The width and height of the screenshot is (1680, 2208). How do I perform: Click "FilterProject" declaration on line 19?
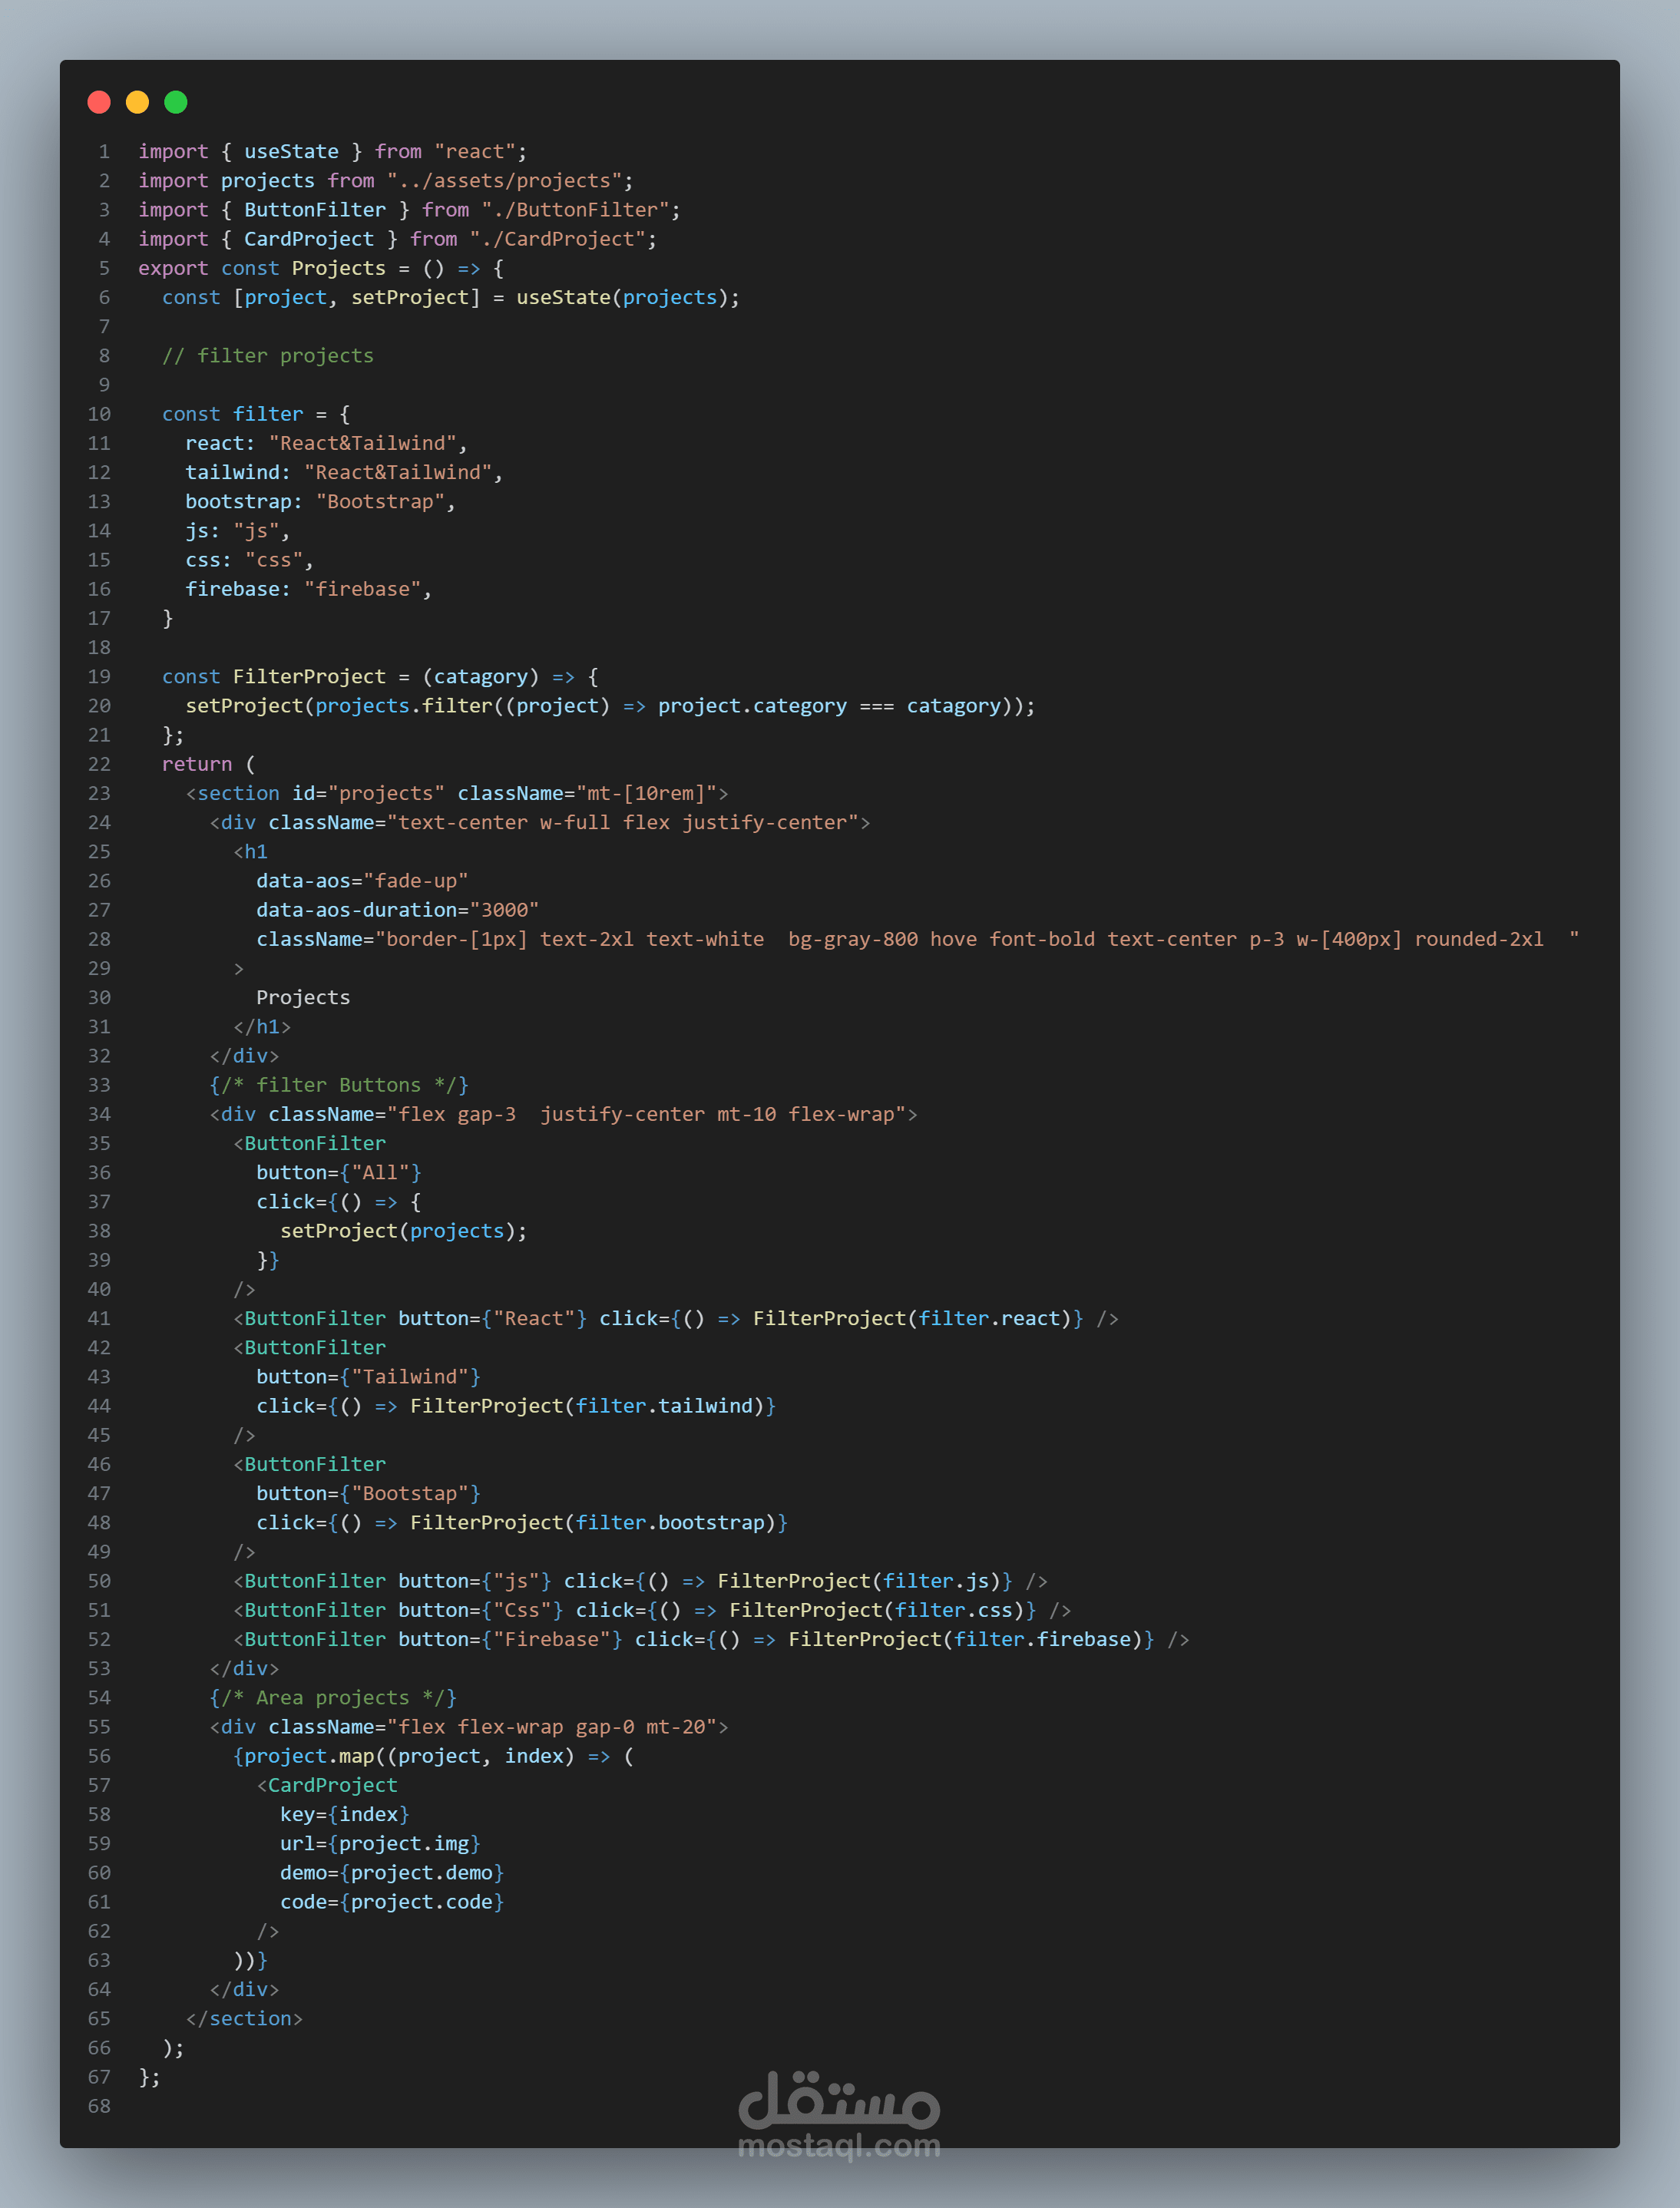coord(309,676)
